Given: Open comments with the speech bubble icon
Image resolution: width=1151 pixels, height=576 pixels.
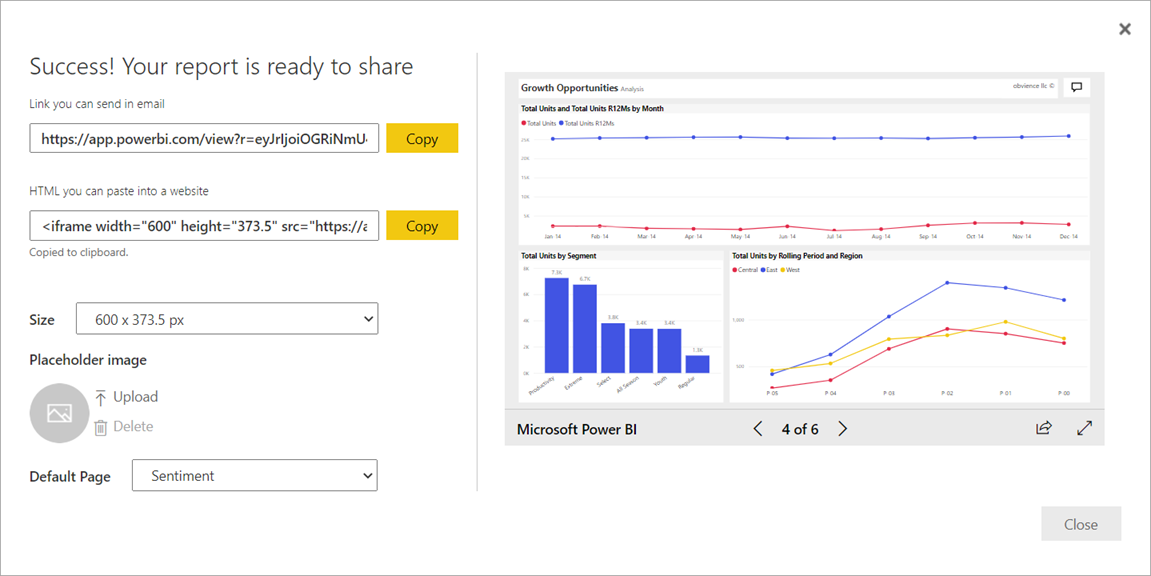Looking at the screenshot, I should (x=1076, y=87).
